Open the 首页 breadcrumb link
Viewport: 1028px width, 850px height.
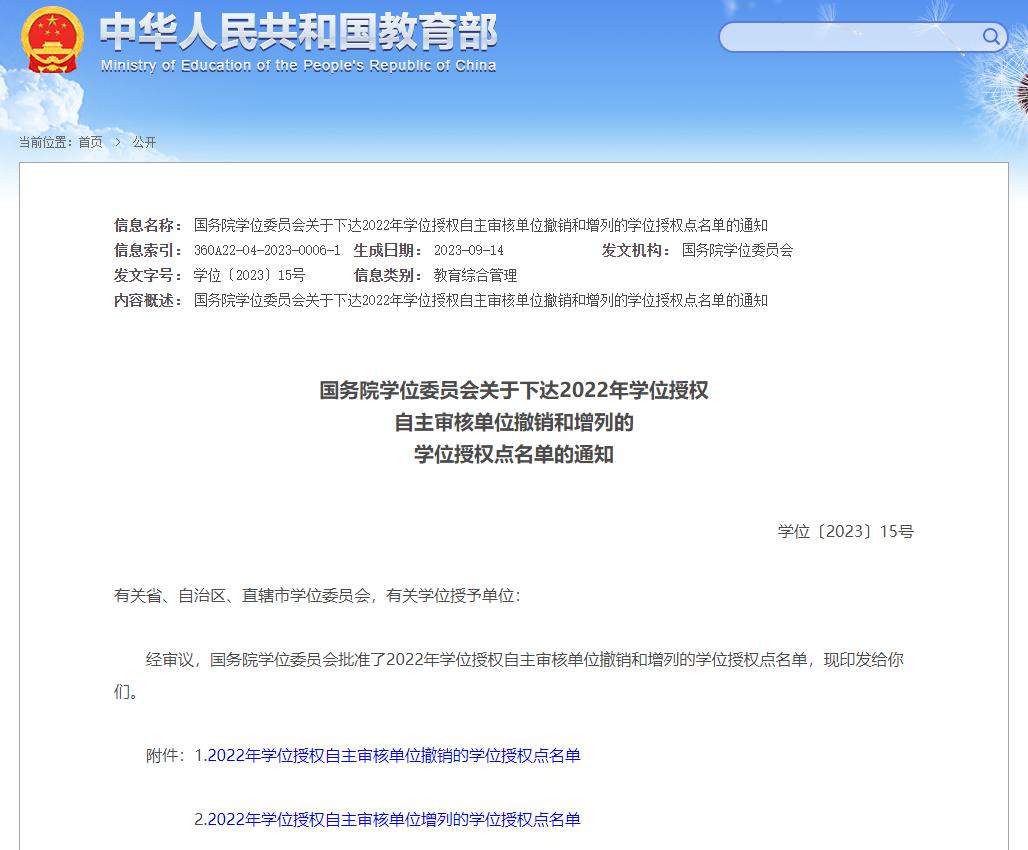click(90, 142)
